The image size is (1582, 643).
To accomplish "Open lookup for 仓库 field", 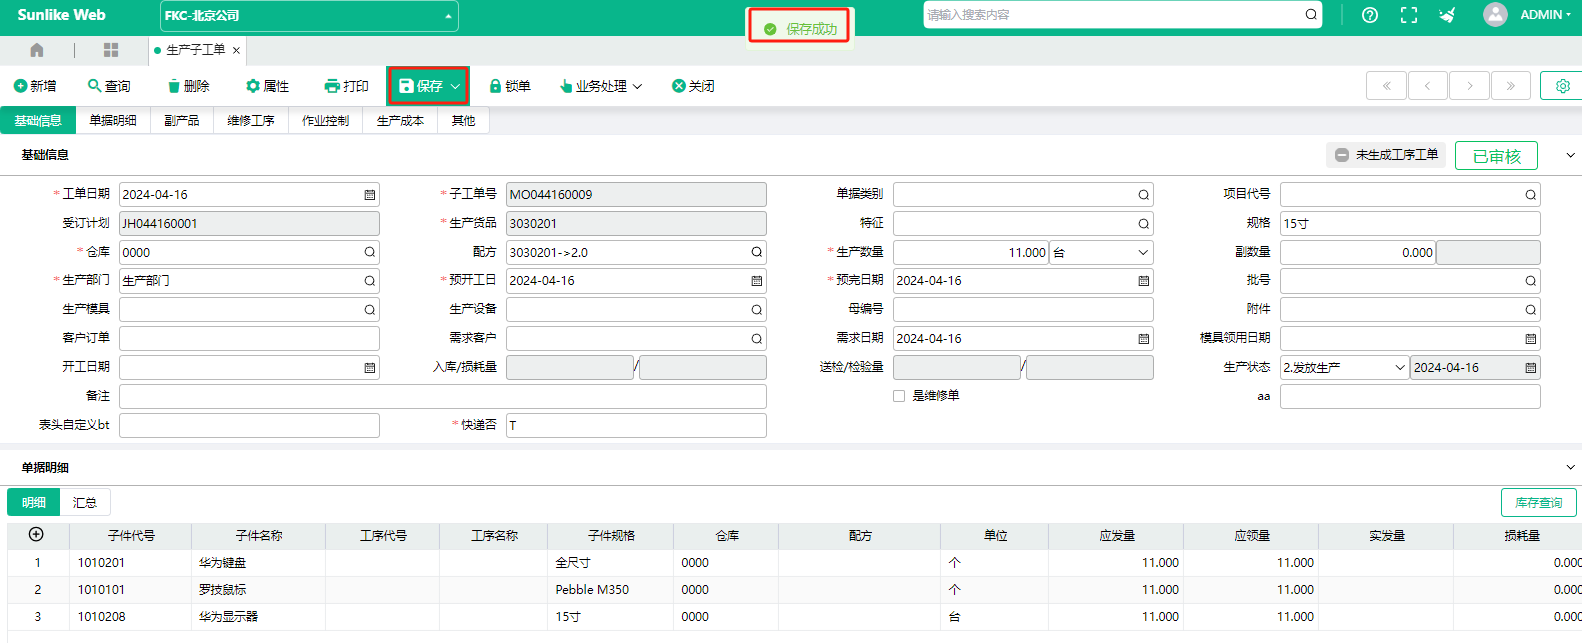I will (x=370, y=253).
